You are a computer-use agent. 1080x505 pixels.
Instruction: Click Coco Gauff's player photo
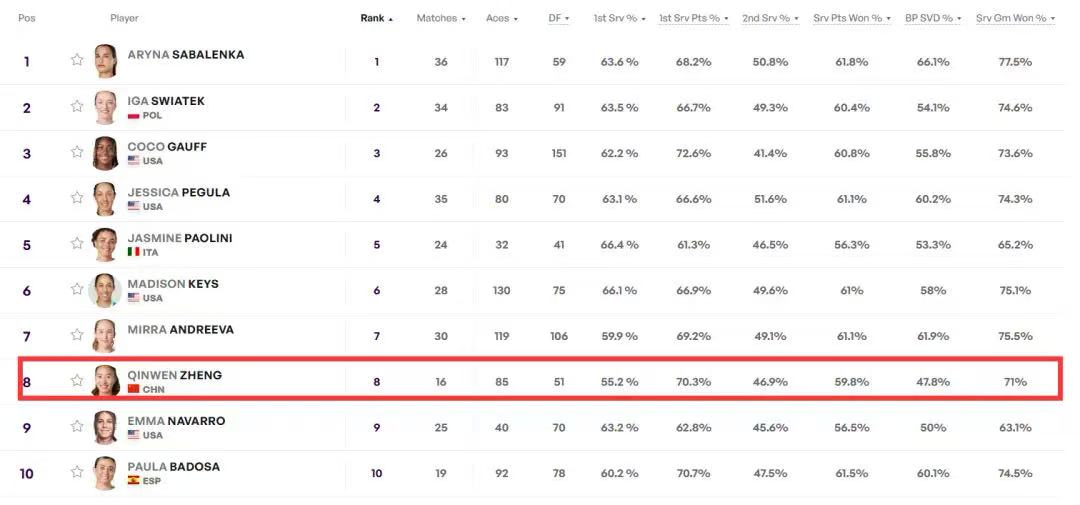[105, 152]
